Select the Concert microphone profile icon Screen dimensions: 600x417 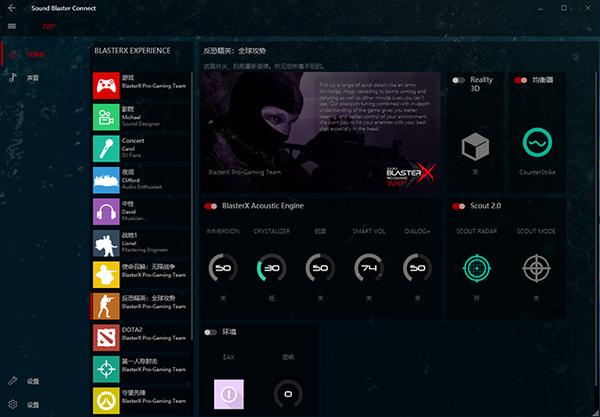coord(106,148)
